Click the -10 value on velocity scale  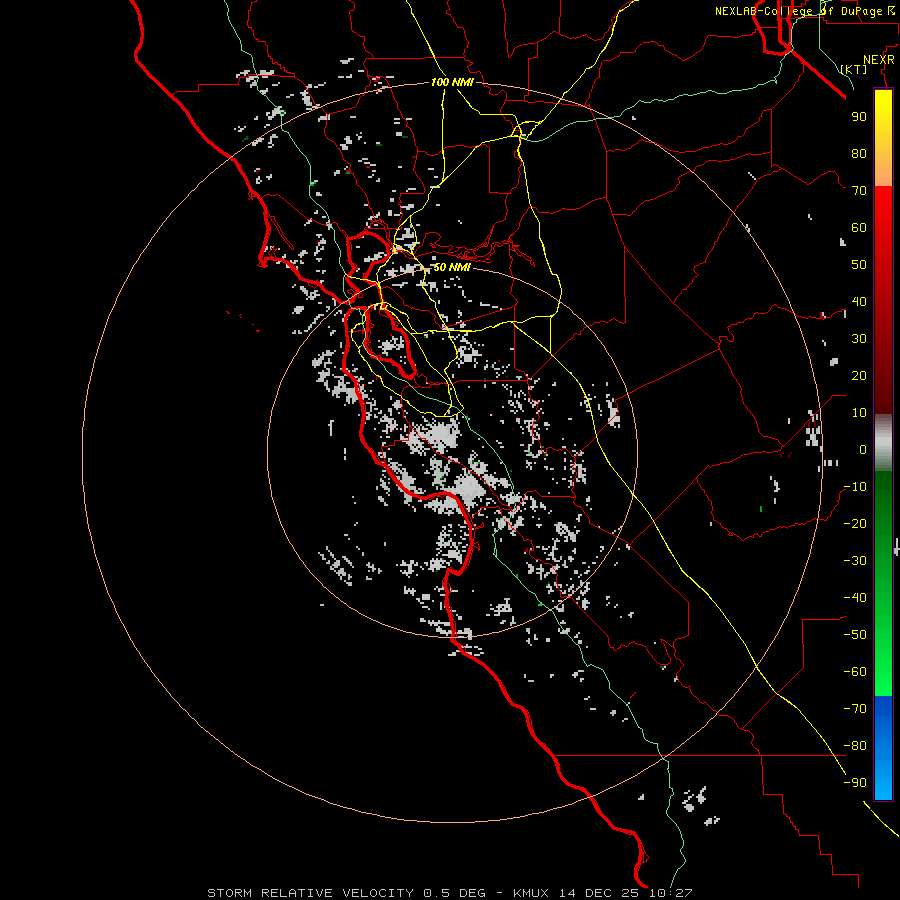[855, 487]
